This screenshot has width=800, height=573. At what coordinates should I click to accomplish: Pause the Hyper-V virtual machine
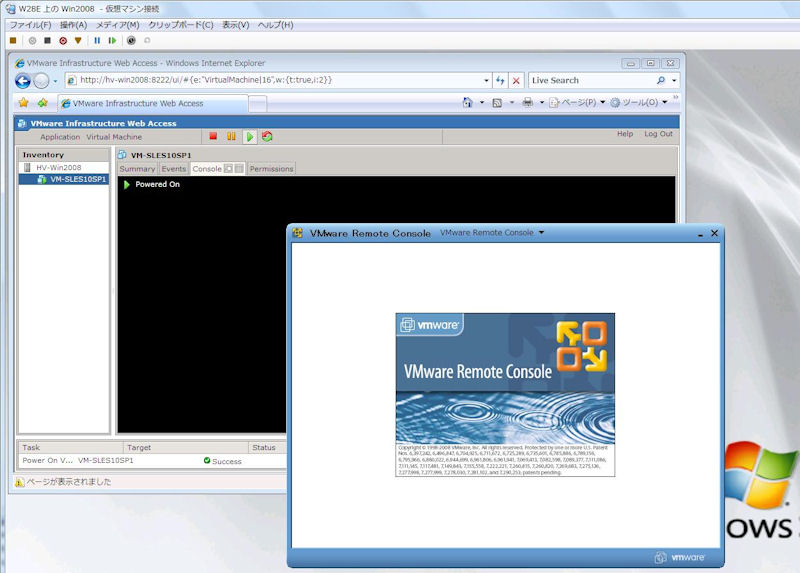[97, 40]
